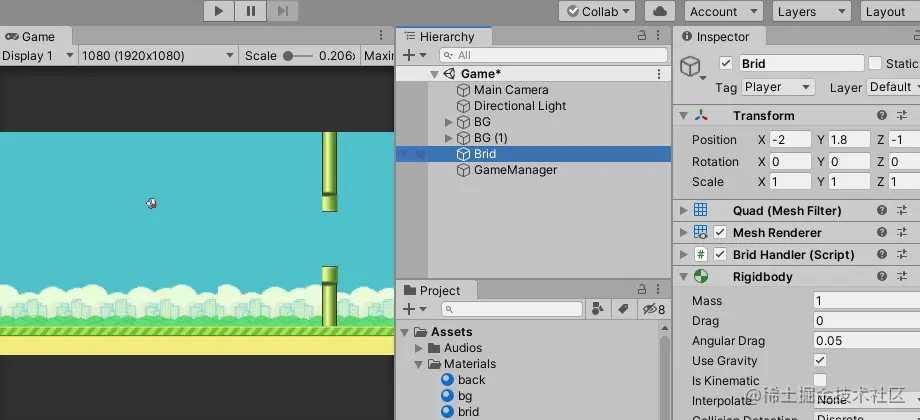Toggle the Hierarchy panel lock icon
The height and width of the screenshot is (420, 920).
[642, 36]
